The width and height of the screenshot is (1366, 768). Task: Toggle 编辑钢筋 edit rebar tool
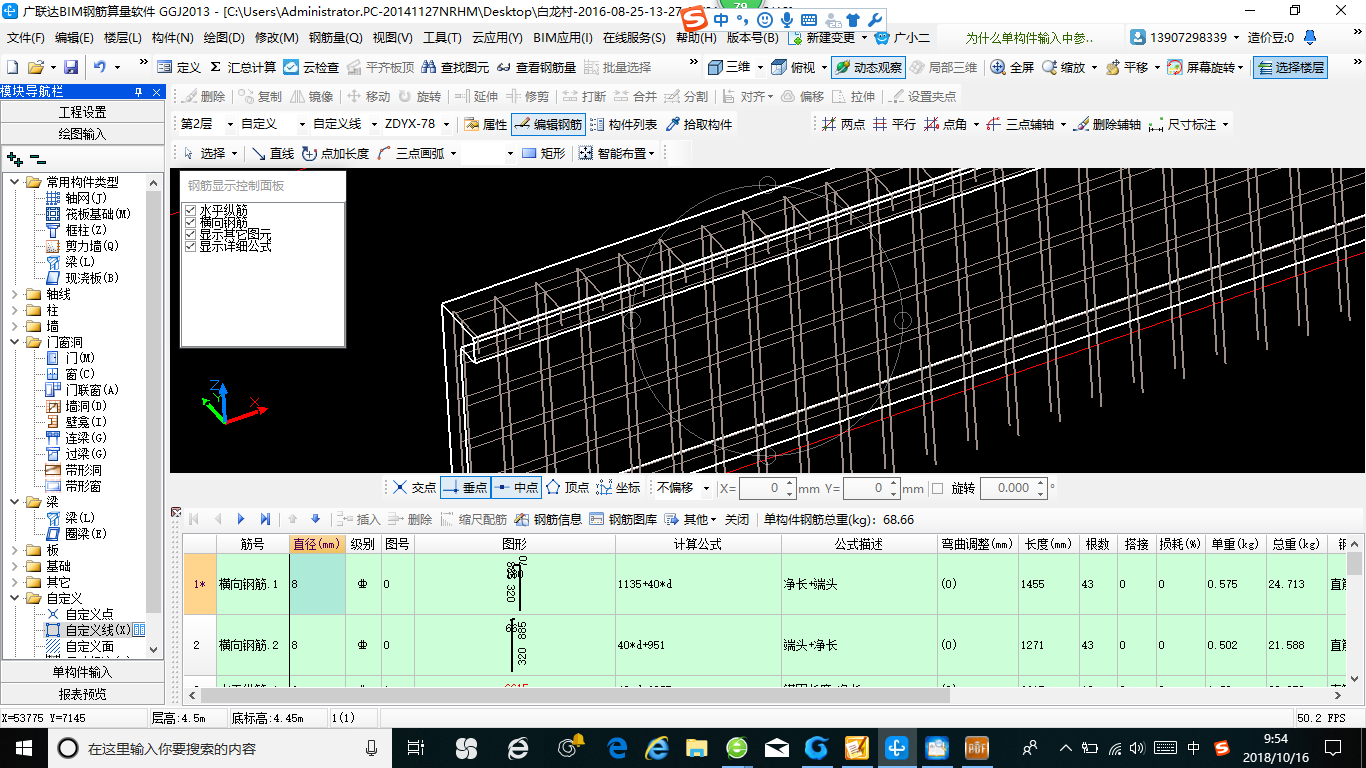pos(547,124)
